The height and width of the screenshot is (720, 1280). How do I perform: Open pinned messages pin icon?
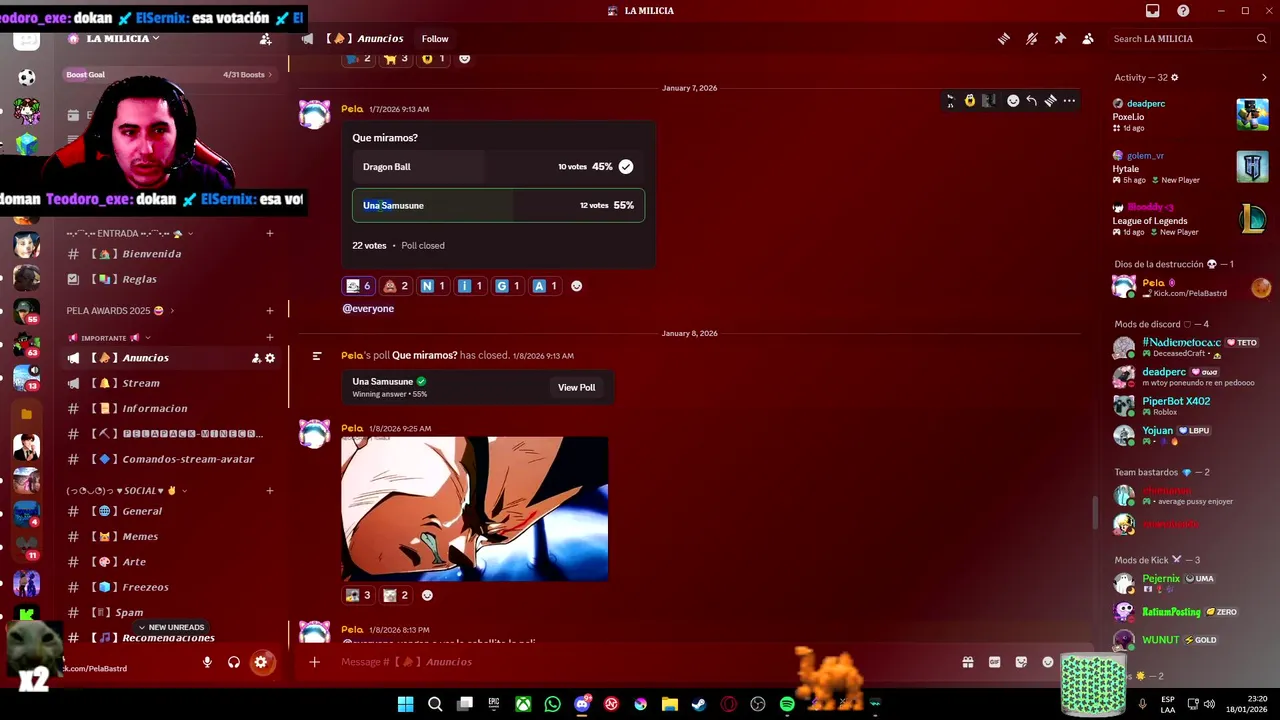[x=1060, y=39]
